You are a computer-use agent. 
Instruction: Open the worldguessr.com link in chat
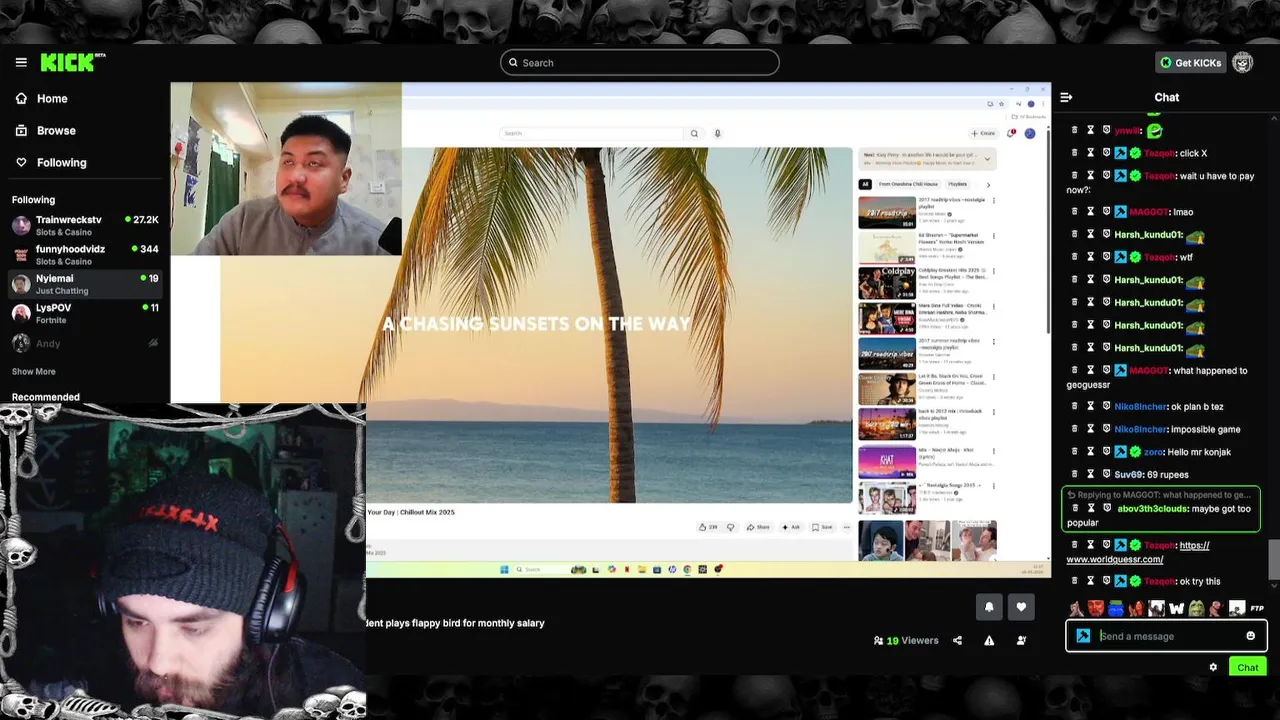1138,552
